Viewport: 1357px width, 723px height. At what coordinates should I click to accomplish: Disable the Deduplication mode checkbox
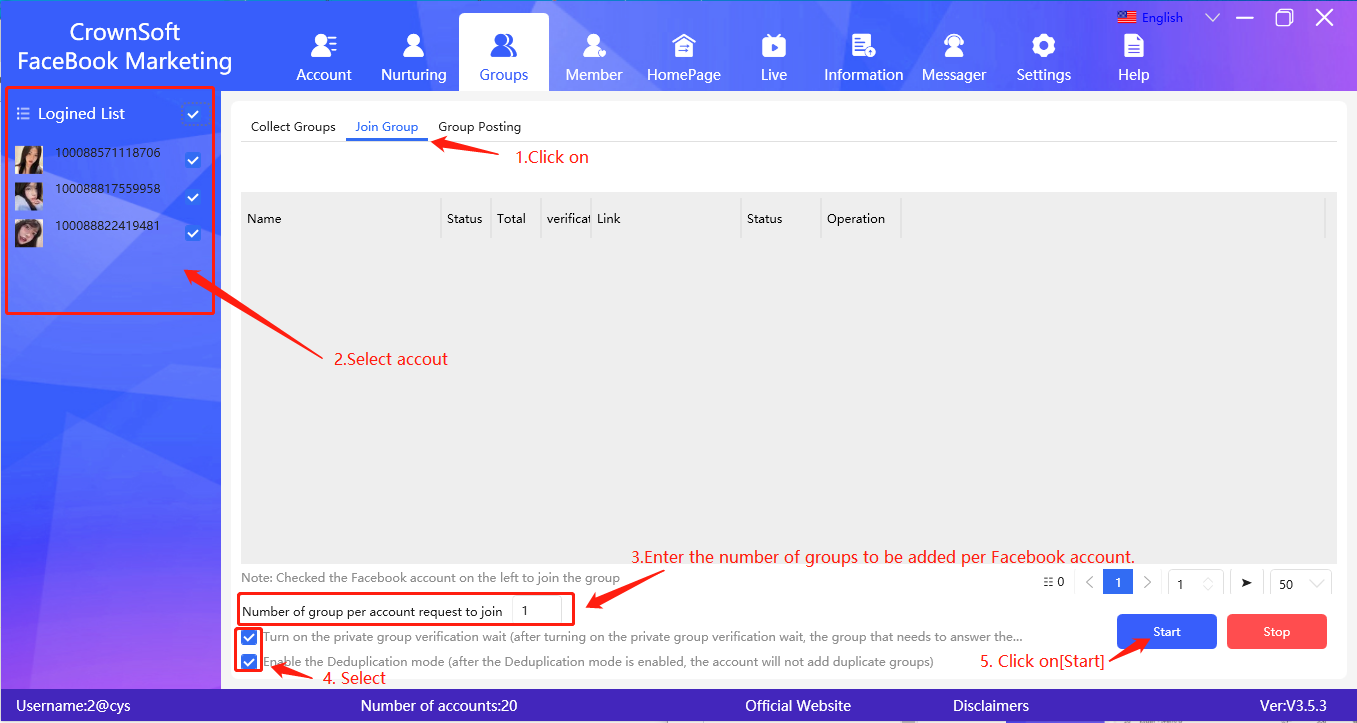249,661
